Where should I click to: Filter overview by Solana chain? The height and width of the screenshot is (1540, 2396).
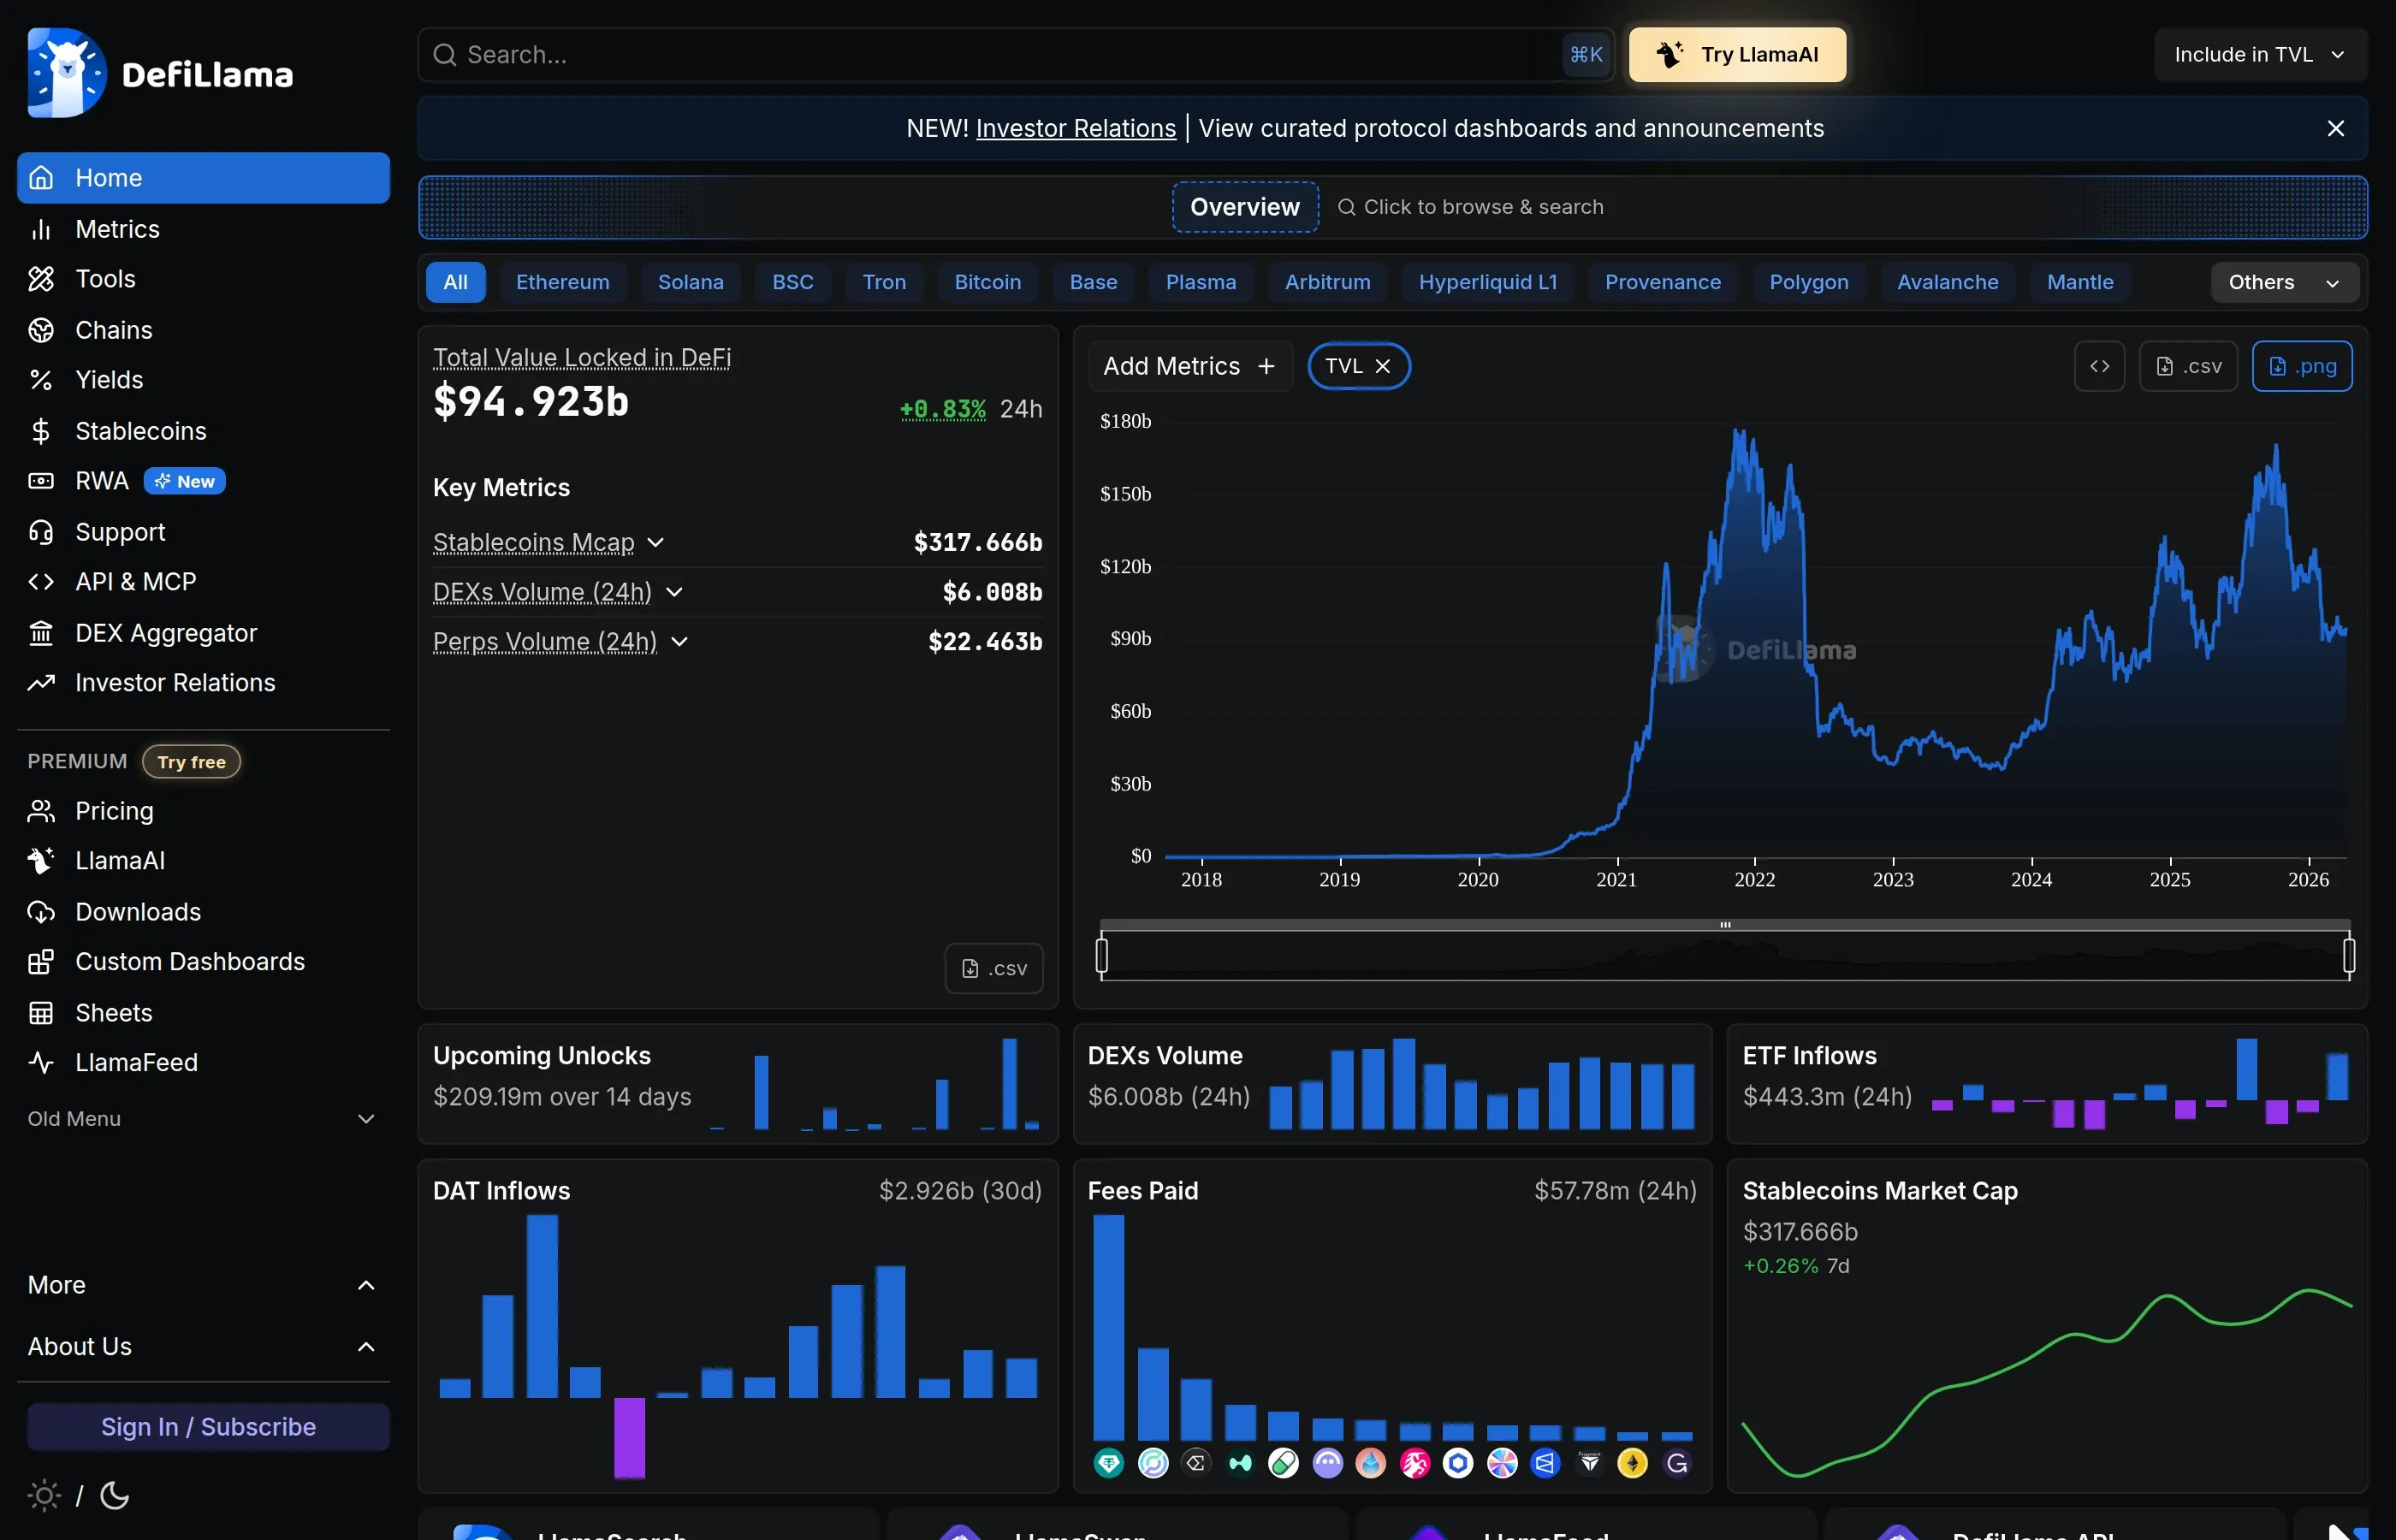pyautogui.click(x=691, y=282)
